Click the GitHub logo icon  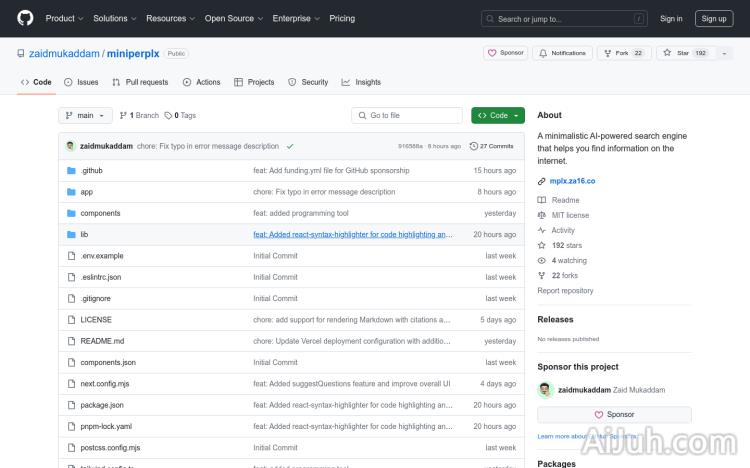25,18
